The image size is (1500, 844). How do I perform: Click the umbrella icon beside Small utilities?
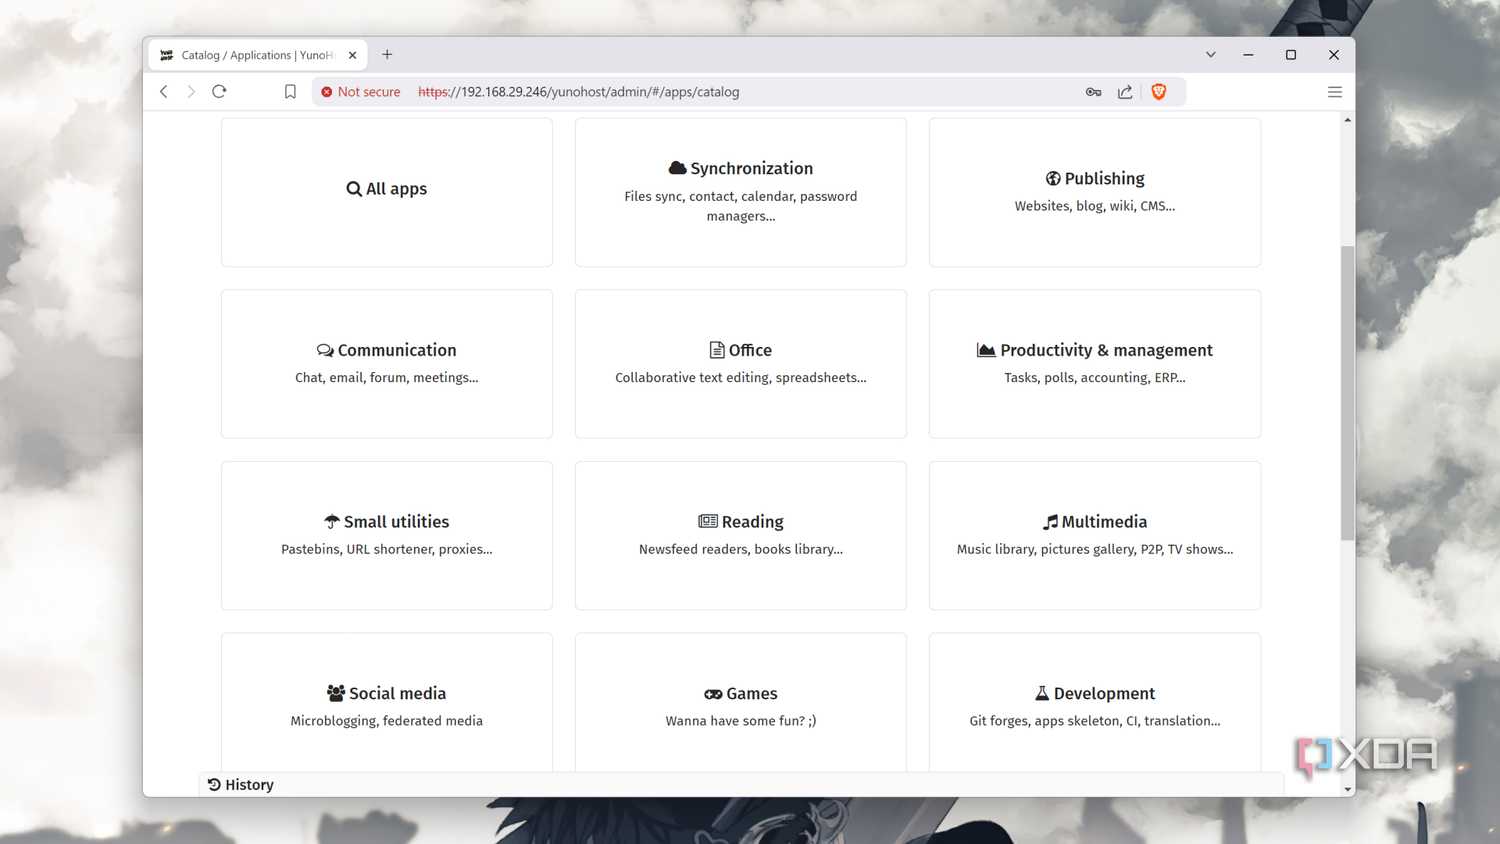tap(332, 522)
